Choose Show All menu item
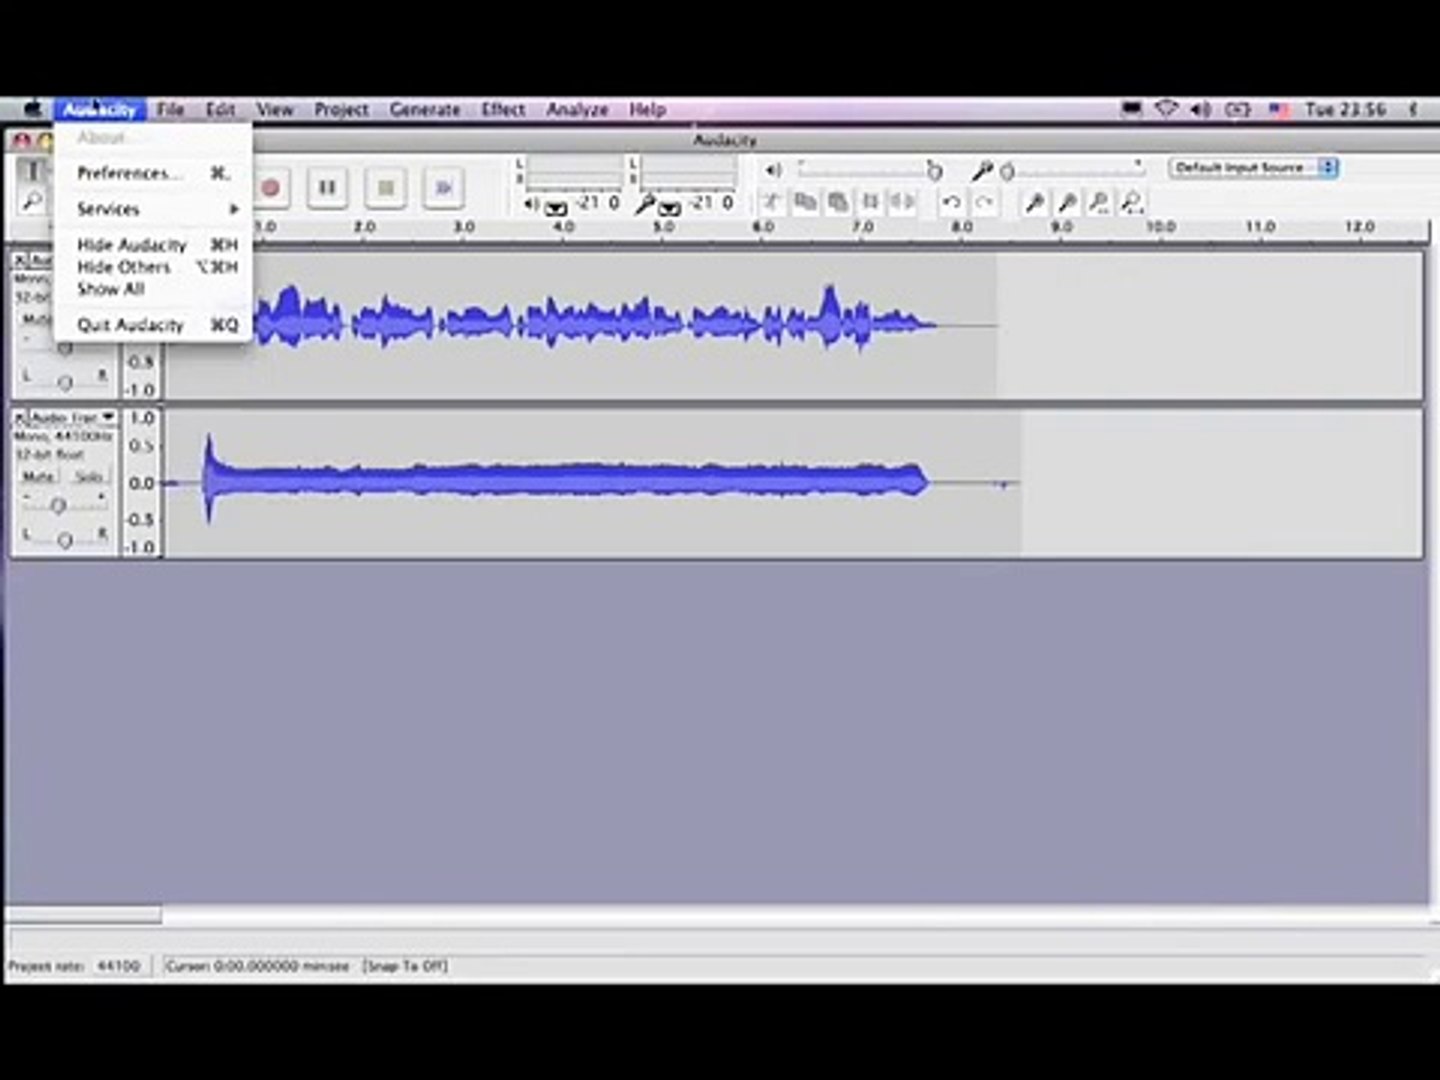The height and width of the screenshot is (1080, 1440). pyautogui.click(x=153, y=289)
